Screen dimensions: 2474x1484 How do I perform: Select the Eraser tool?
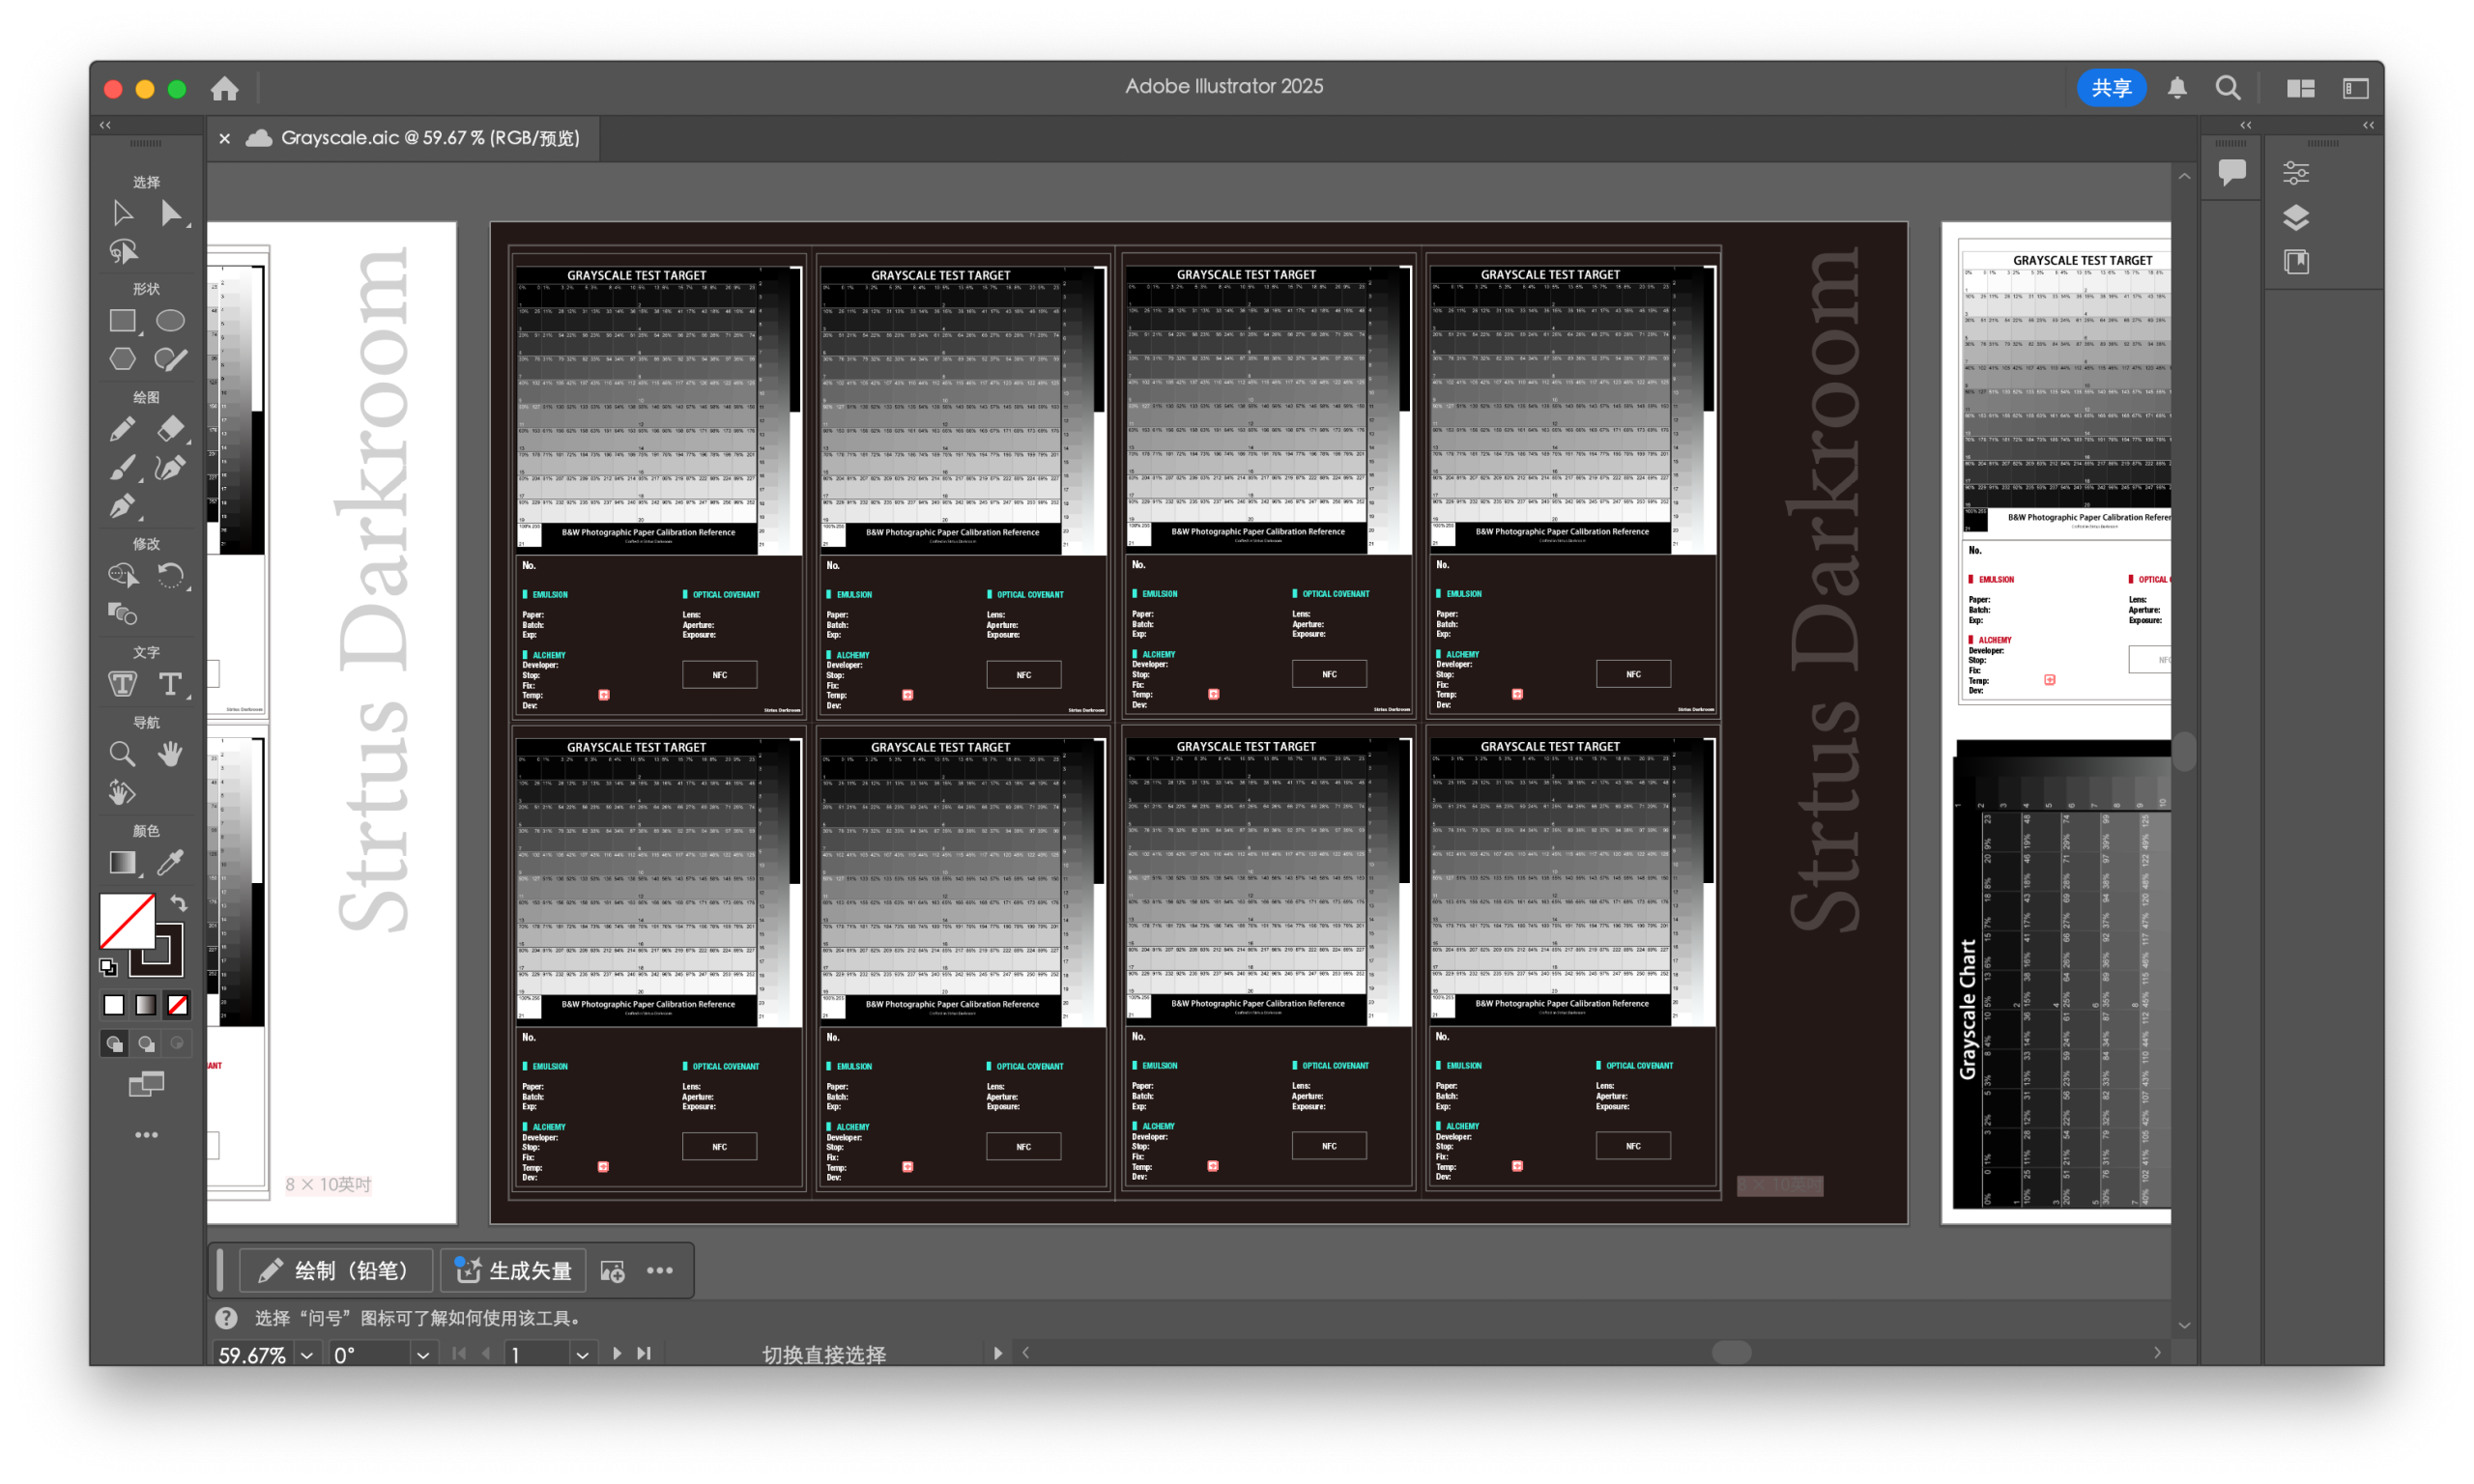(x=171, y=429)
